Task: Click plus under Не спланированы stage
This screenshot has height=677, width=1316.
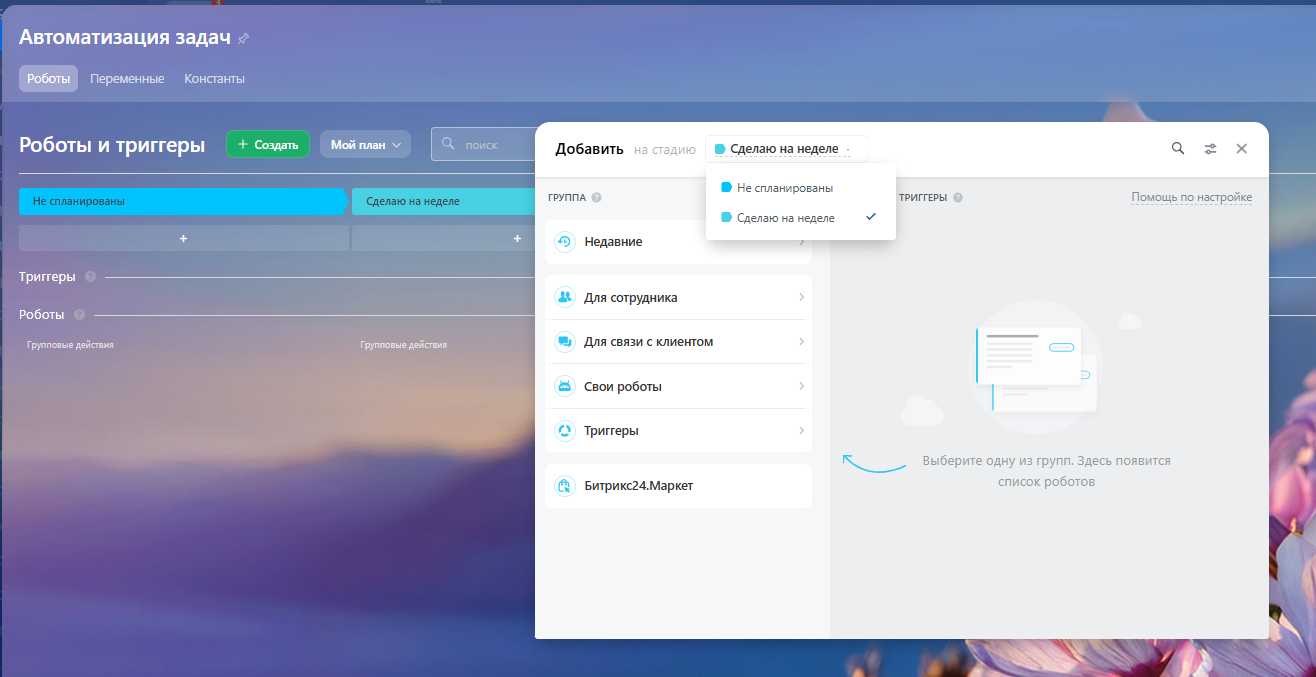Action: click(183, 239)
